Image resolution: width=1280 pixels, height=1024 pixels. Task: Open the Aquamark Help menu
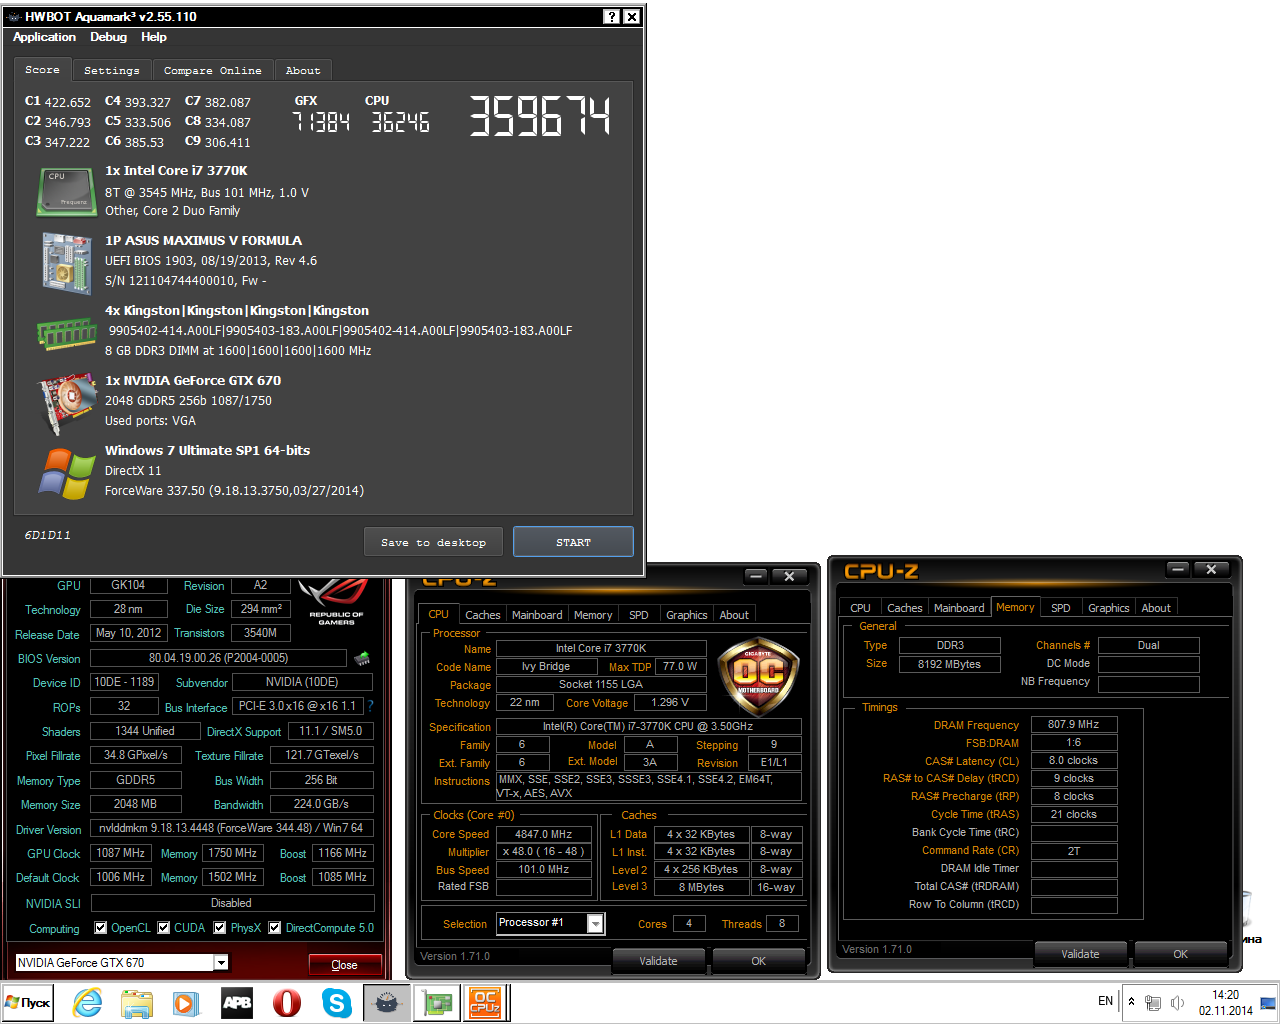[153, 37]
